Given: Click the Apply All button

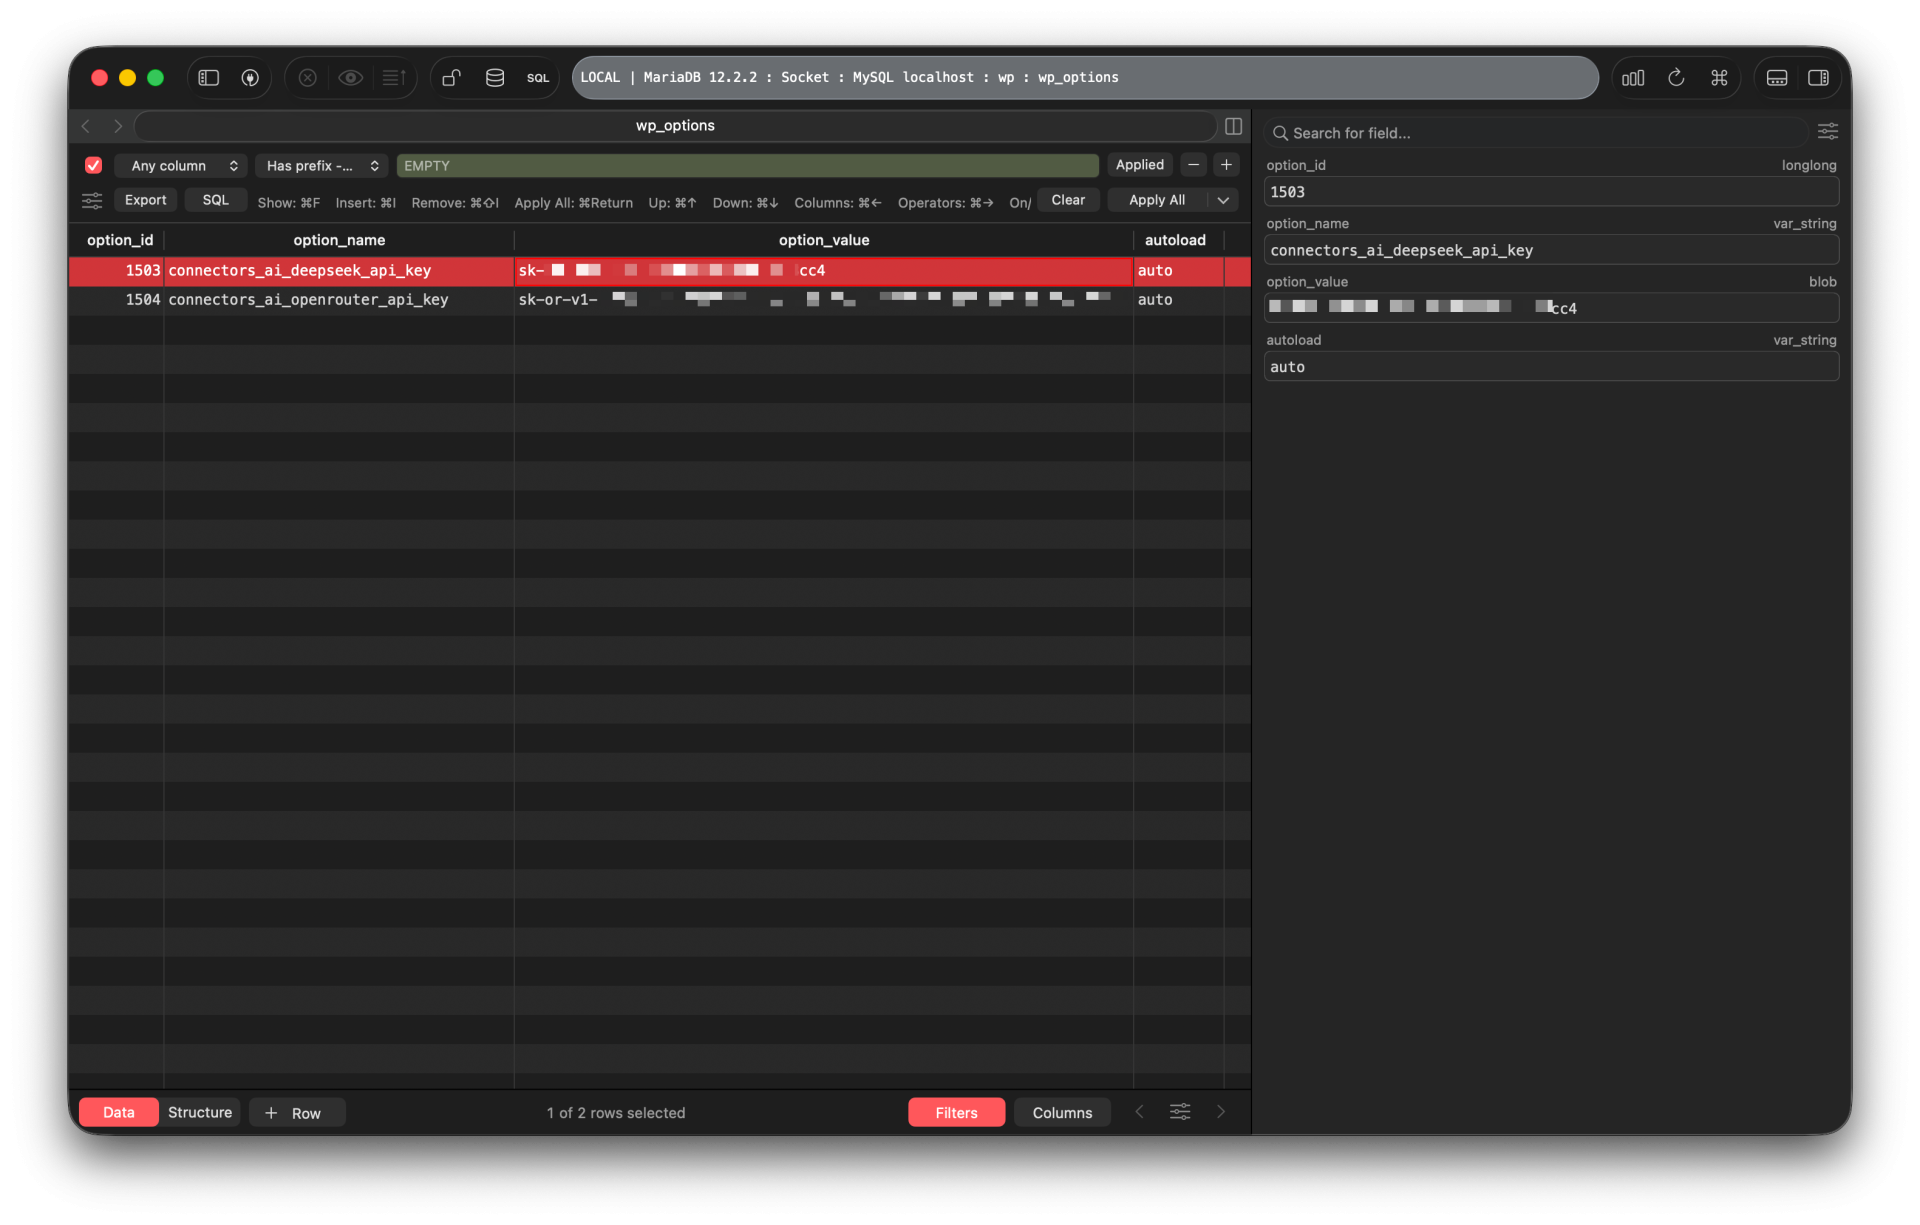Looking at the screenshot, I should pyautogui.click(x=1157, y=200).
